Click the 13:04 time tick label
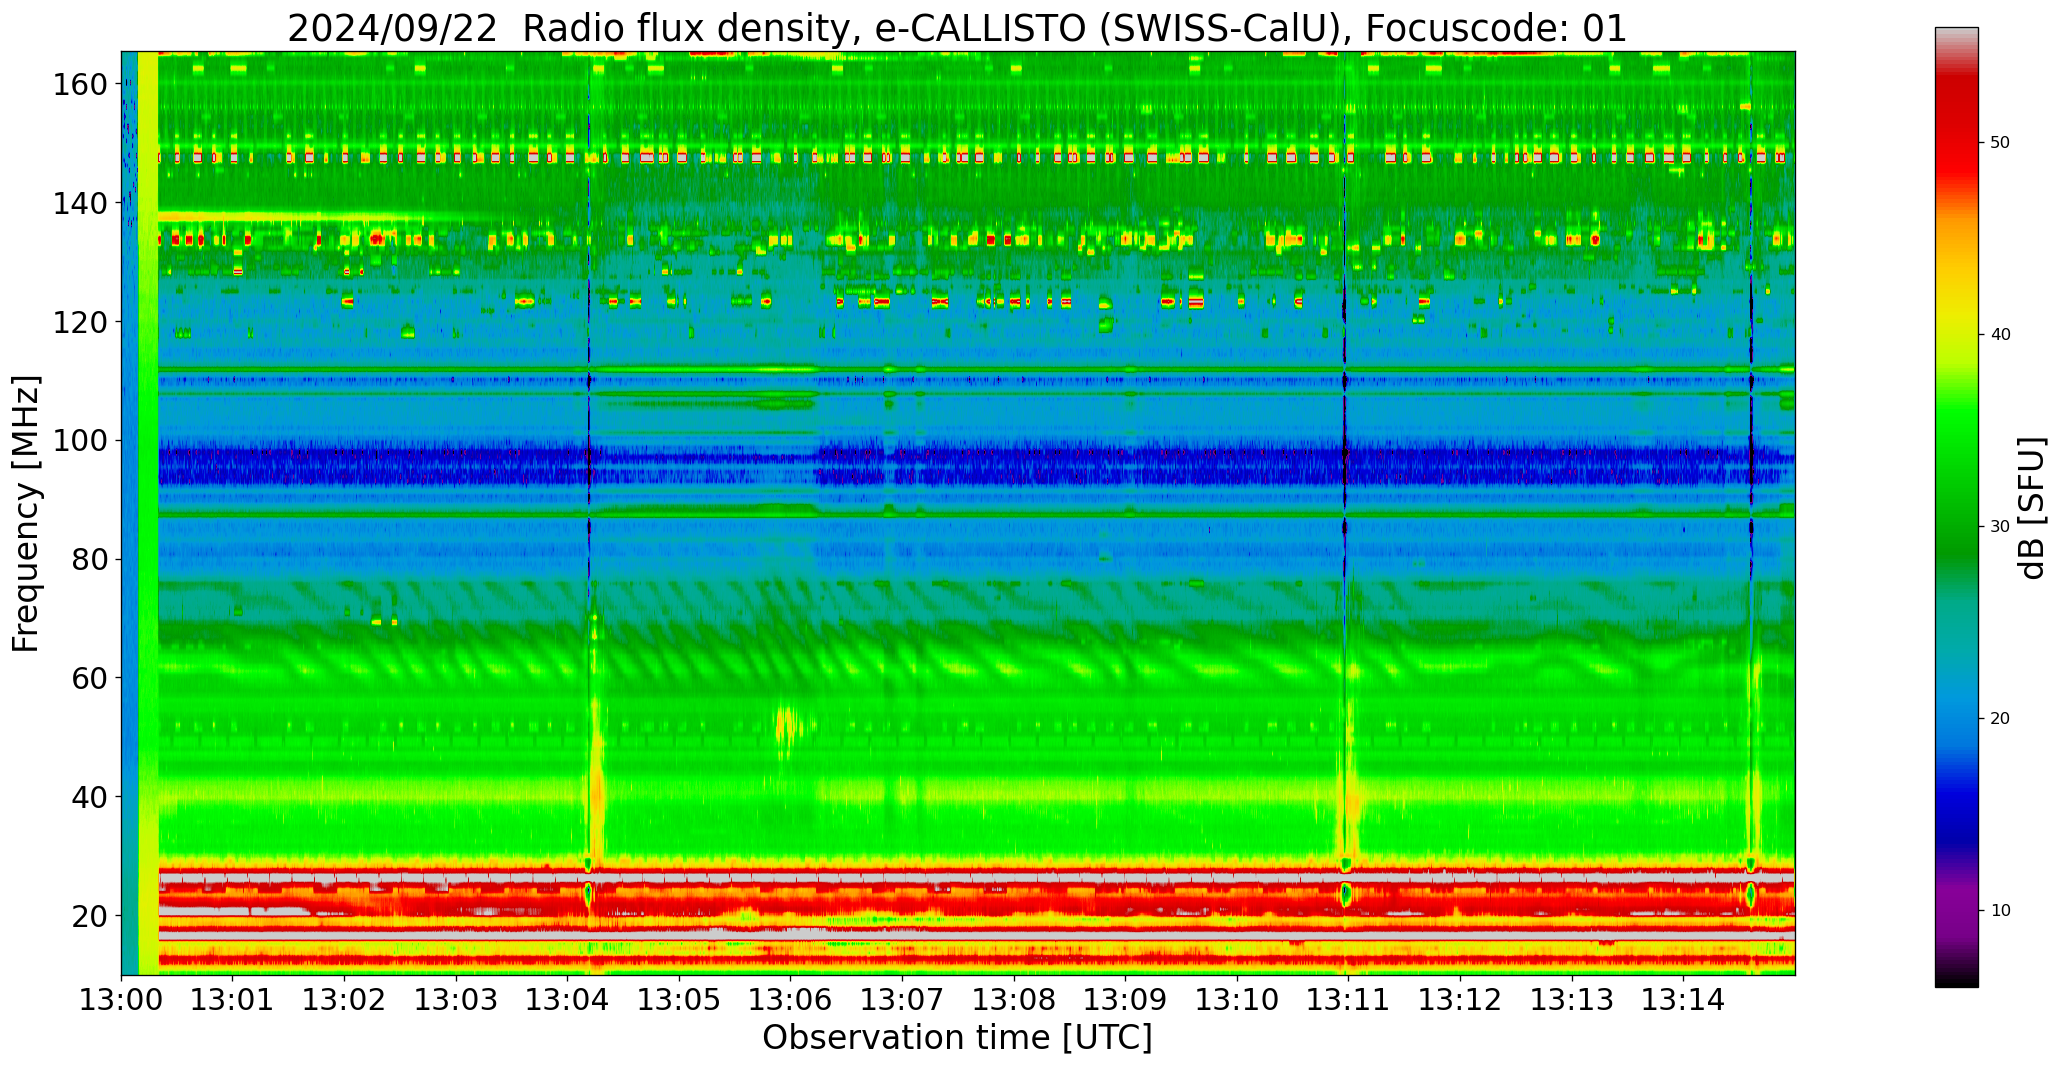 (x=568, y=999)
